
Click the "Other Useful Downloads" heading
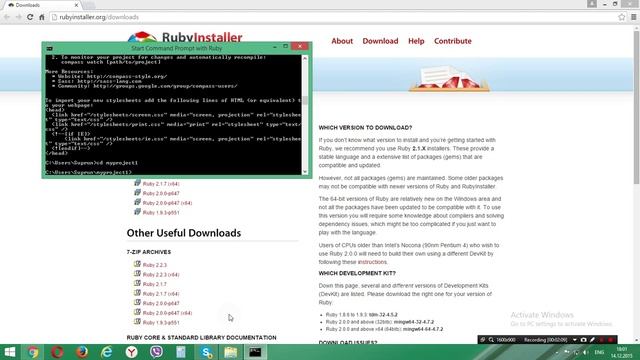pyautogui.click(x=184, y=233)
